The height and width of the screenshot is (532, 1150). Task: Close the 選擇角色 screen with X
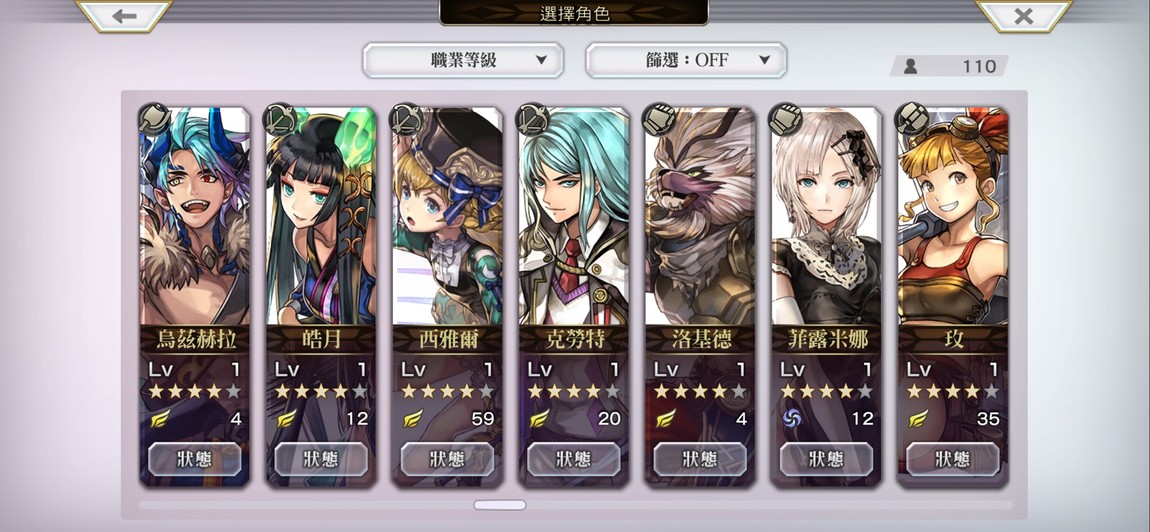click(1023, 16)
